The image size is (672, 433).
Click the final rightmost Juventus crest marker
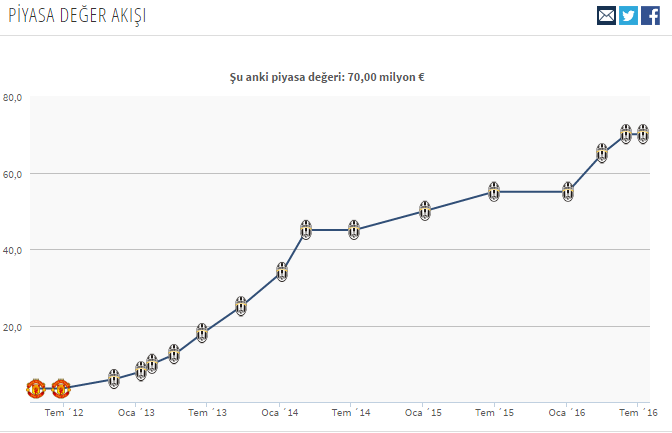point(642,134)
